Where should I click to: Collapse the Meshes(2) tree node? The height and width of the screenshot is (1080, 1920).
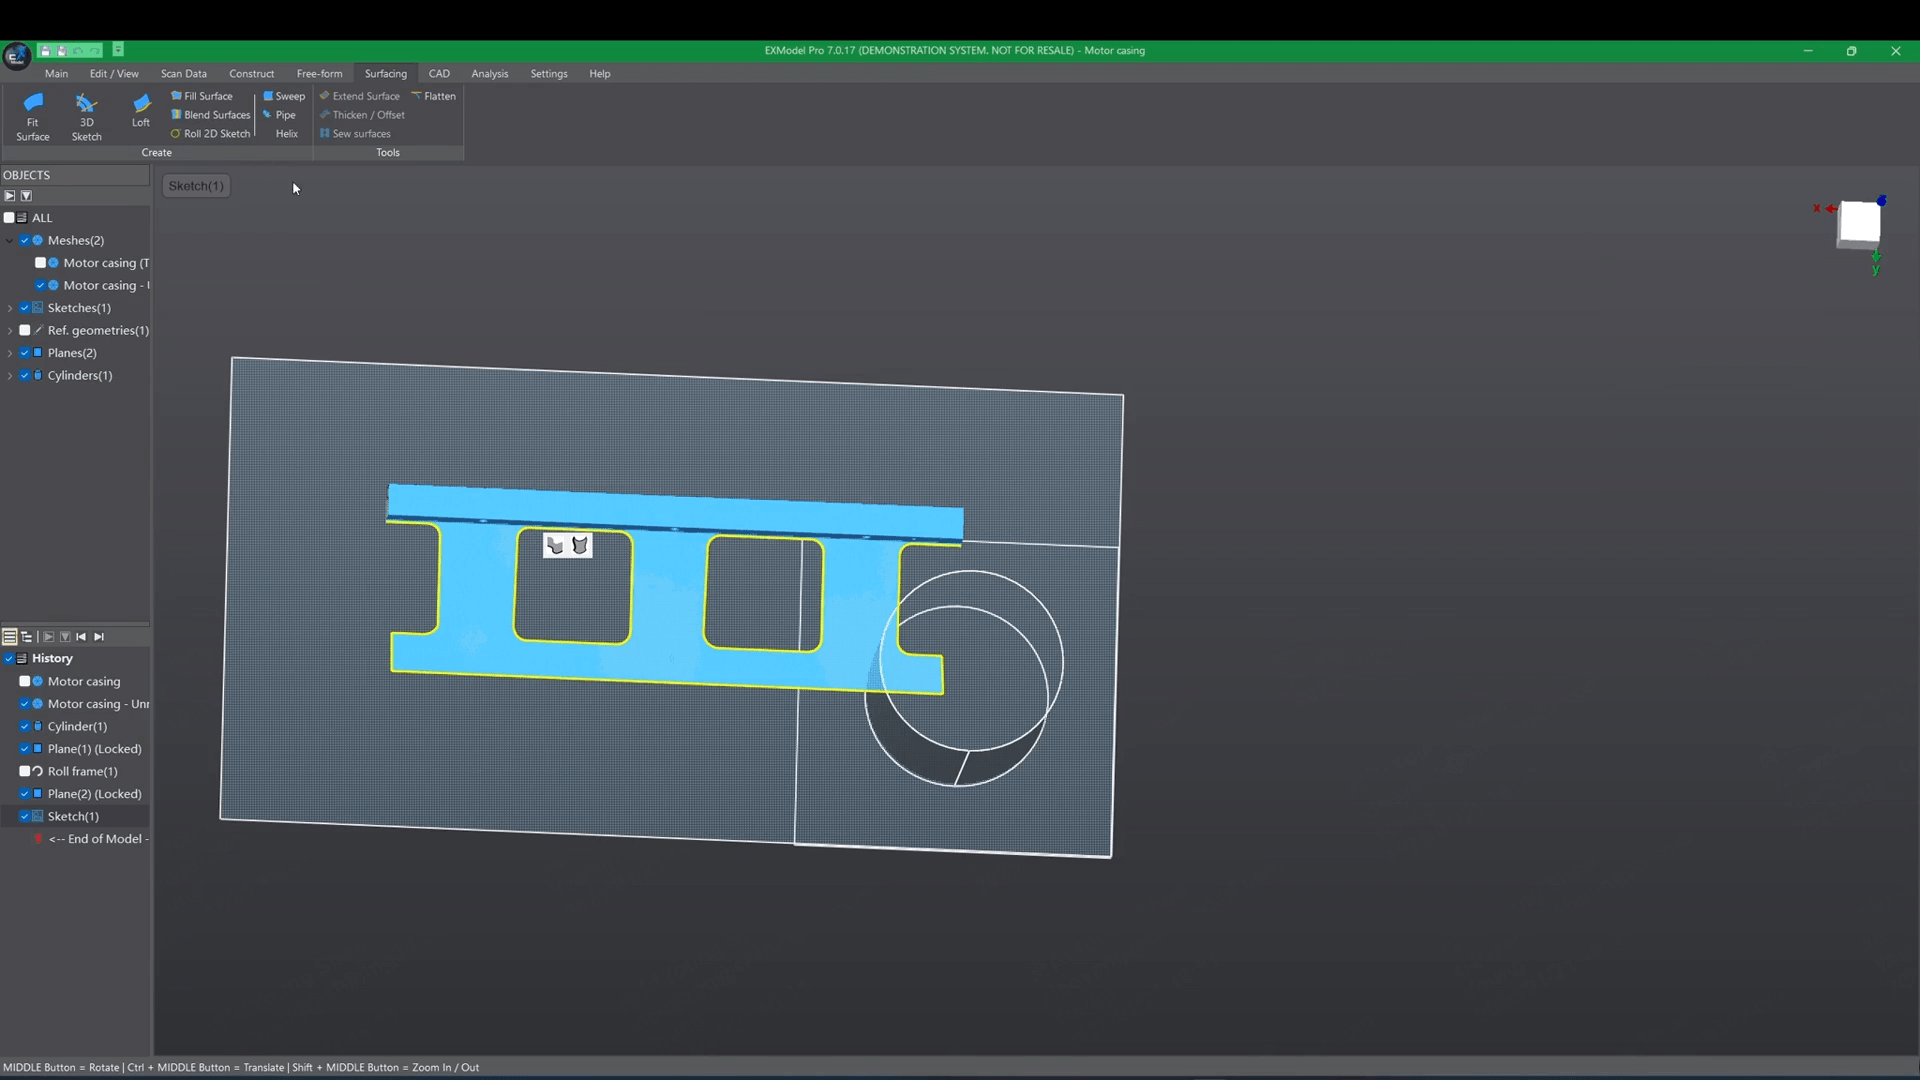(x=9, y=240)
